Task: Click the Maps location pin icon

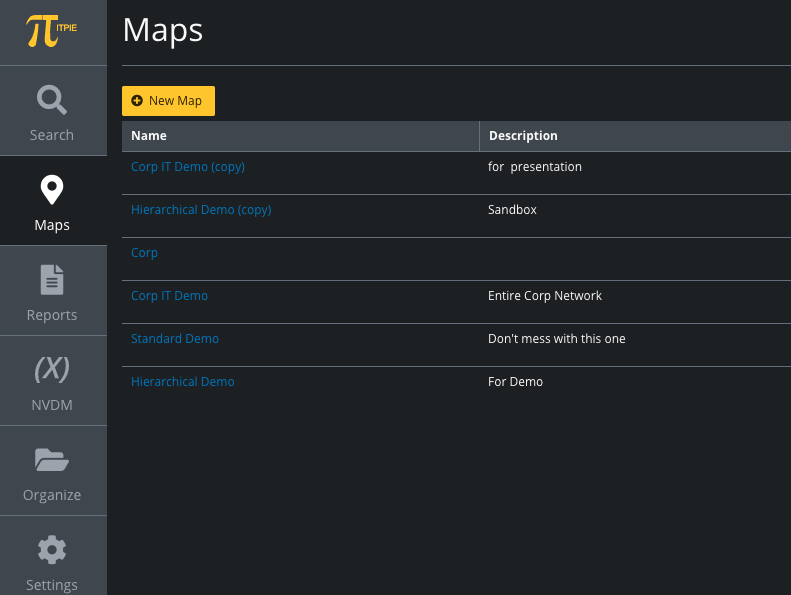Action: pos(52,190)
